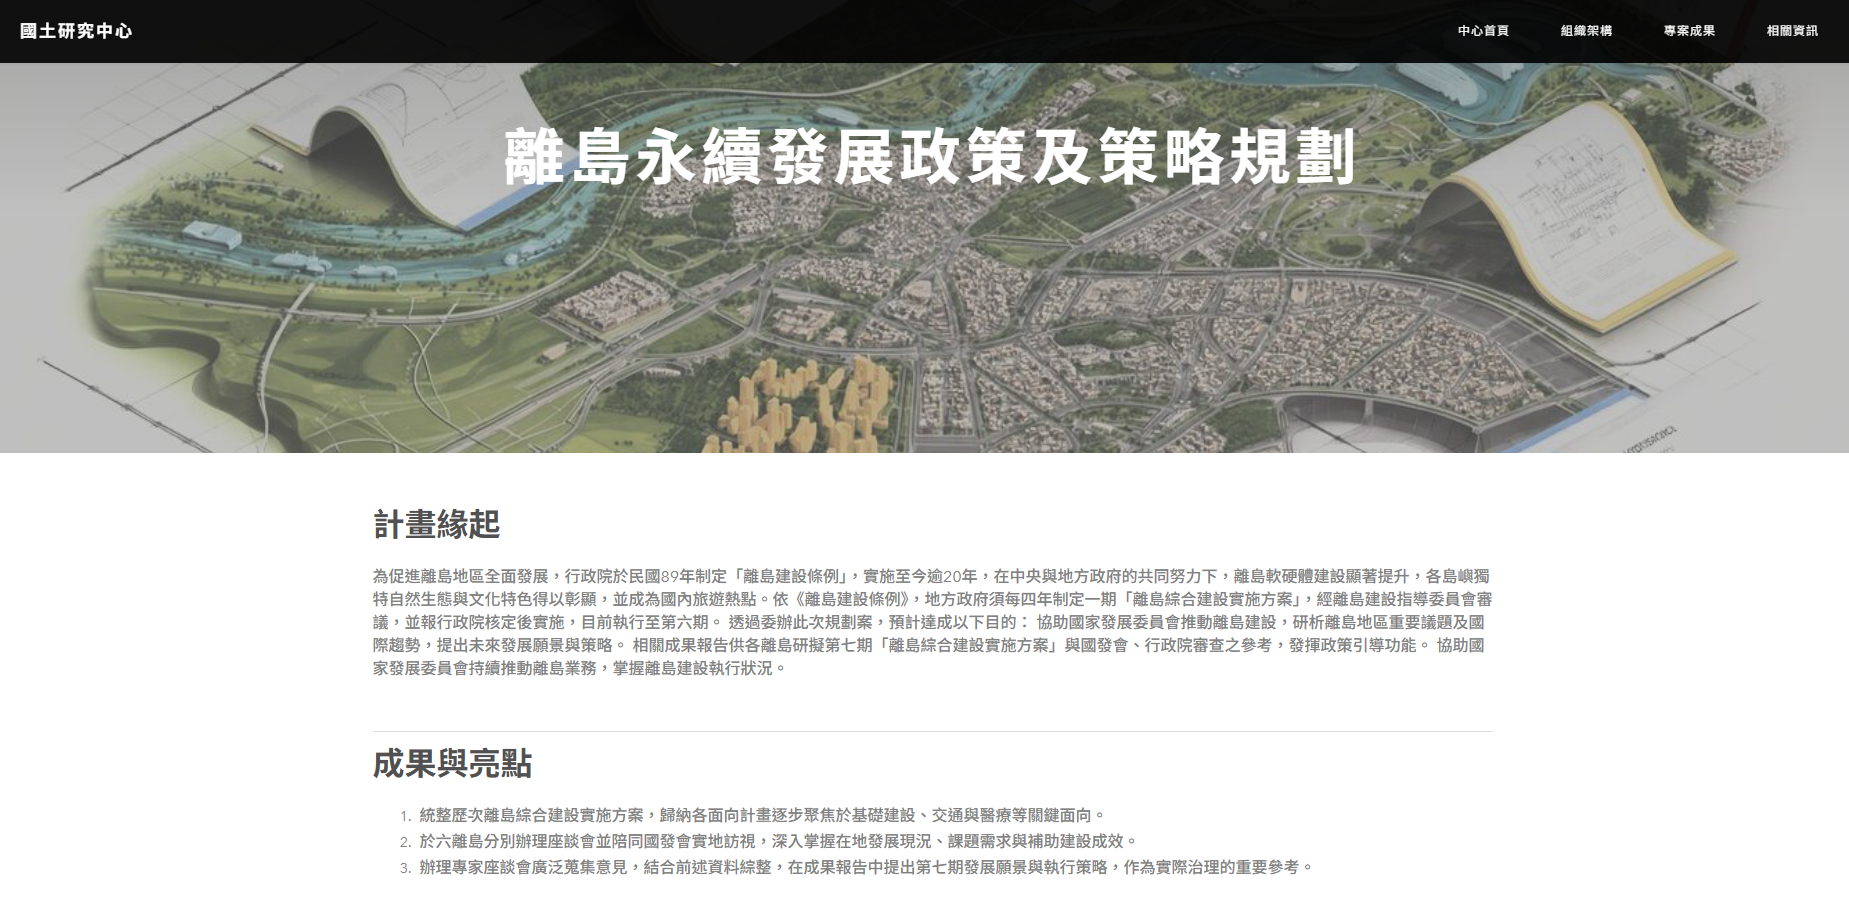The image size is (1849, 909).
Task: Click the numeral 1. list marker
Action: tap(405, 816)
